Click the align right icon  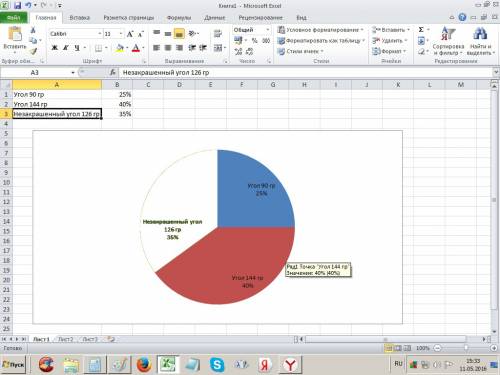point(179,48)
